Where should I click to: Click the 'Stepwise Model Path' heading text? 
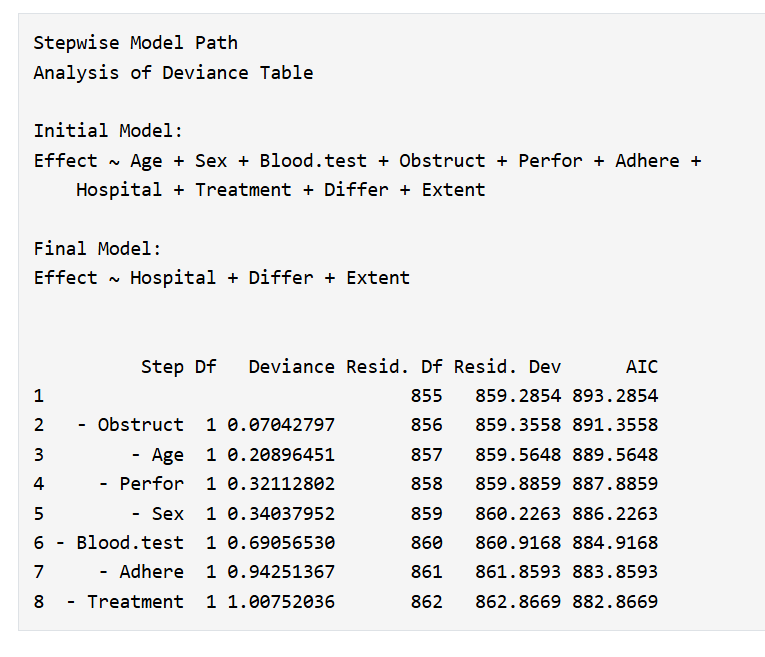(135, 43)
